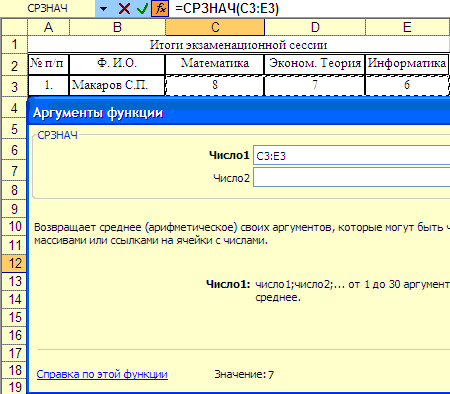
Task: Click title cell 'Итоги экзаменационной сессии'
Action: pyautogui.click(x=238, y=44)
